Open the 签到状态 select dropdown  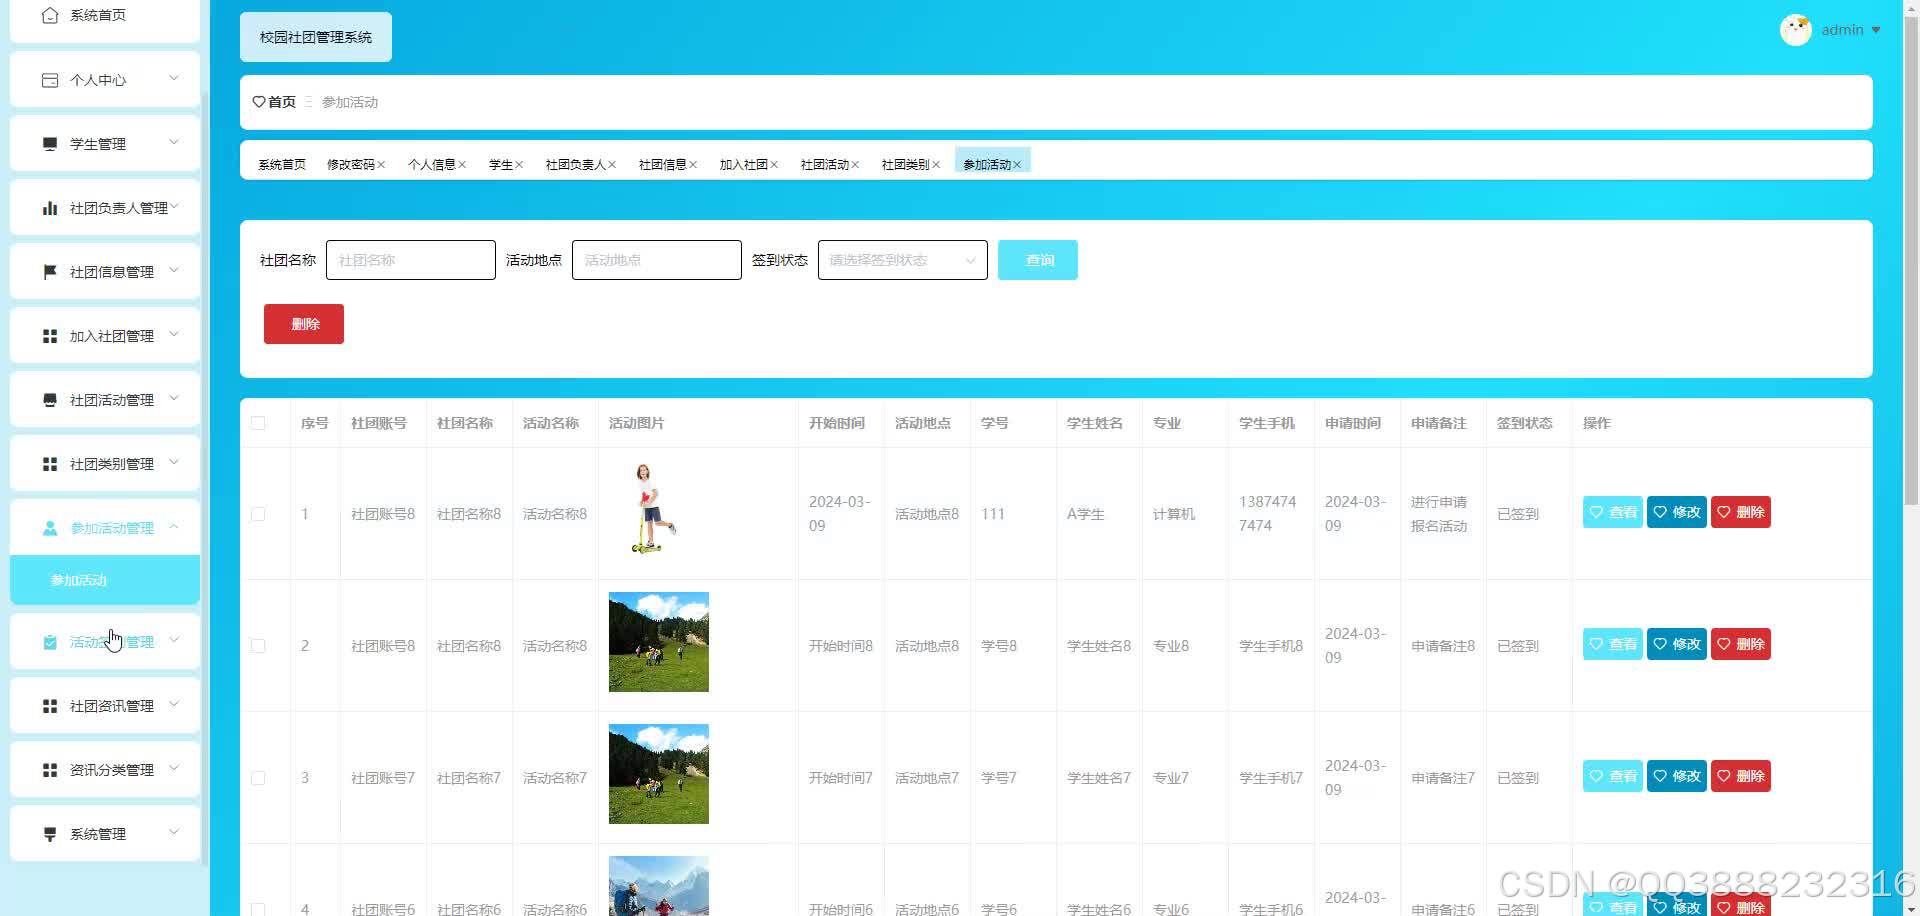pos(903,260)
